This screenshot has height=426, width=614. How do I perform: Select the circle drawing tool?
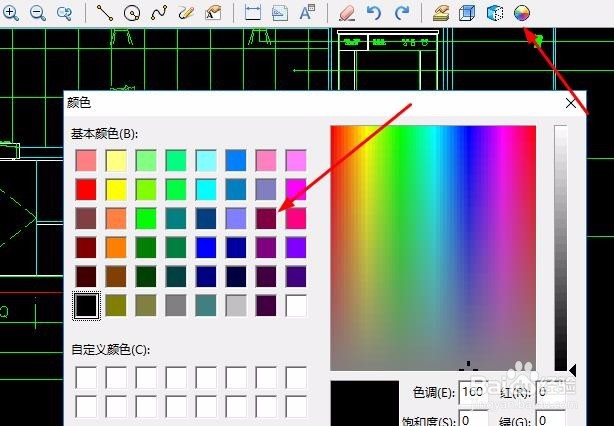coord(132,13)
